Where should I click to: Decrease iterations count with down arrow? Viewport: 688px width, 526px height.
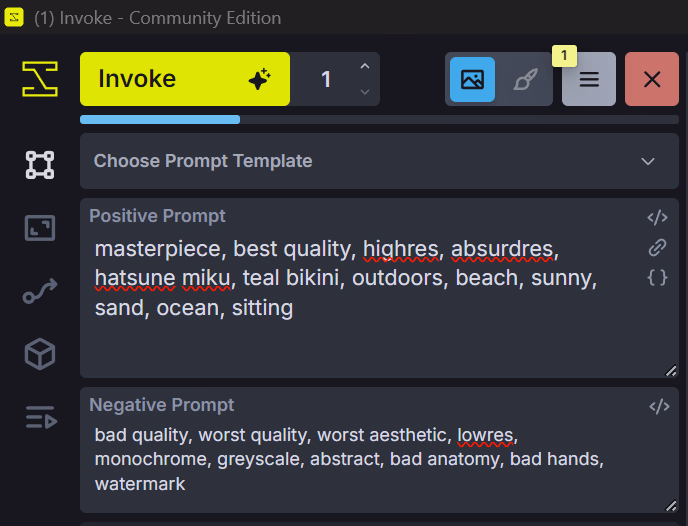pyautogui.click(x=365, y=92)
